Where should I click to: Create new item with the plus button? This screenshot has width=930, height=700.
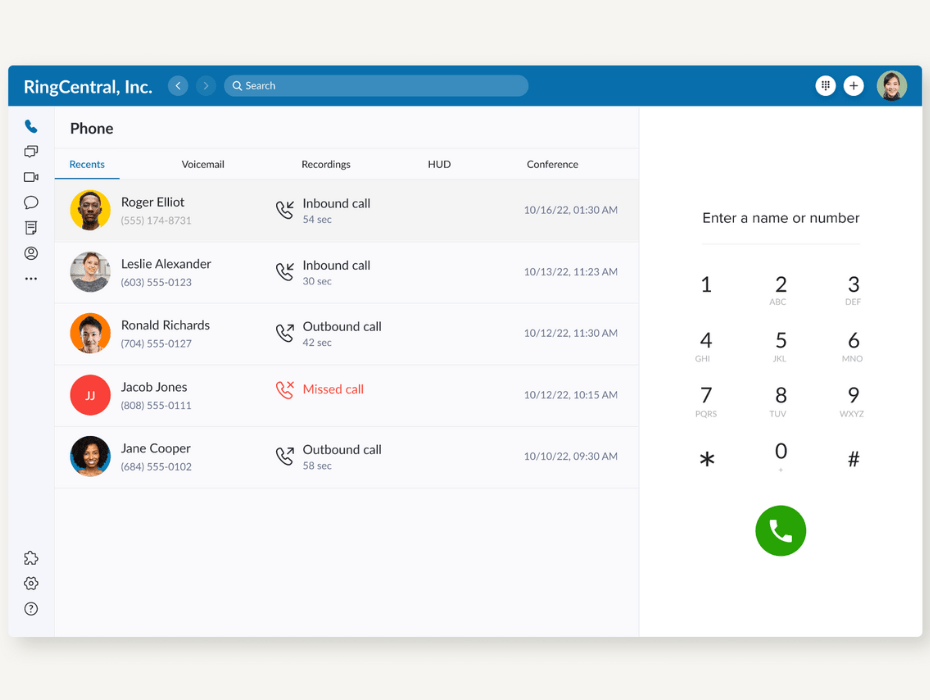coord(853,85)
